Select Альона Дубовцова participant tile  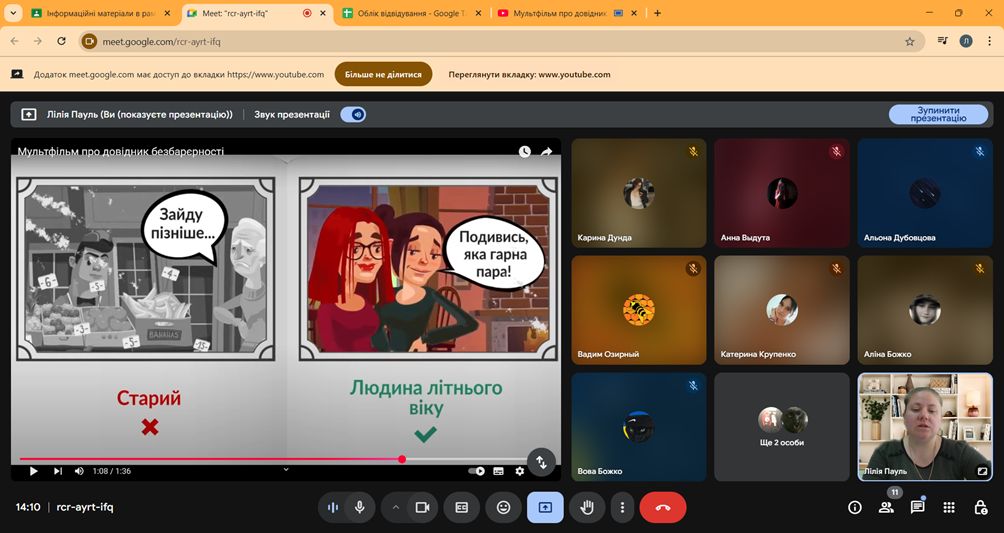[925, 193]
